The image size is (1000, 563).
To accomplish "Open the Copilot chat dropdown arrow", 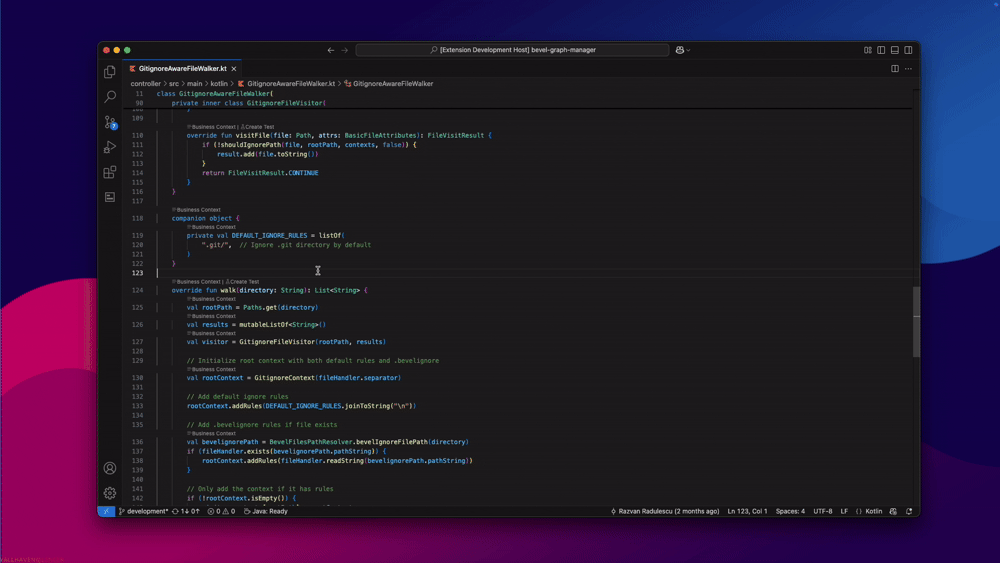I will (689, 50).
